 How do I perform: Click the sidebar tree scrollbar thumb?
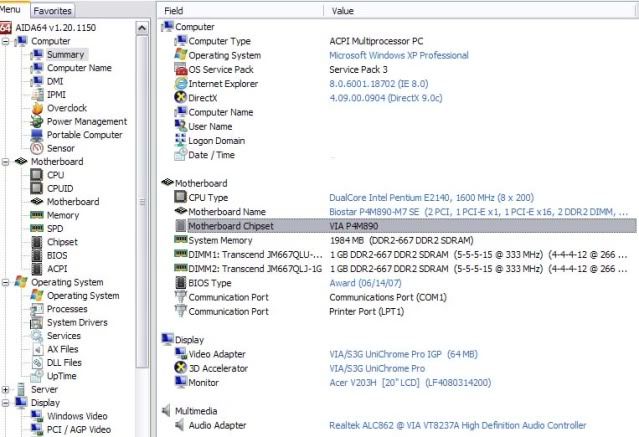pyautogui.click(x=142, y=201)
